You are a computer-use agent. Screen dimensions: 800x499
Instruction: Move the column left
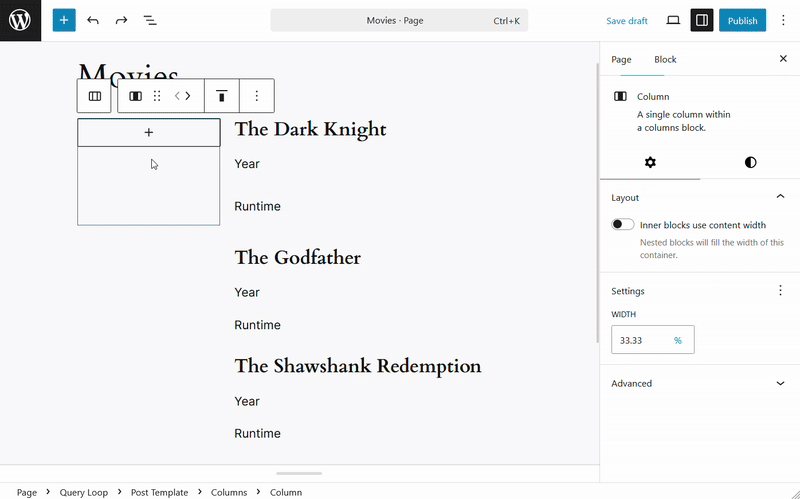click(x=178, y=96)
